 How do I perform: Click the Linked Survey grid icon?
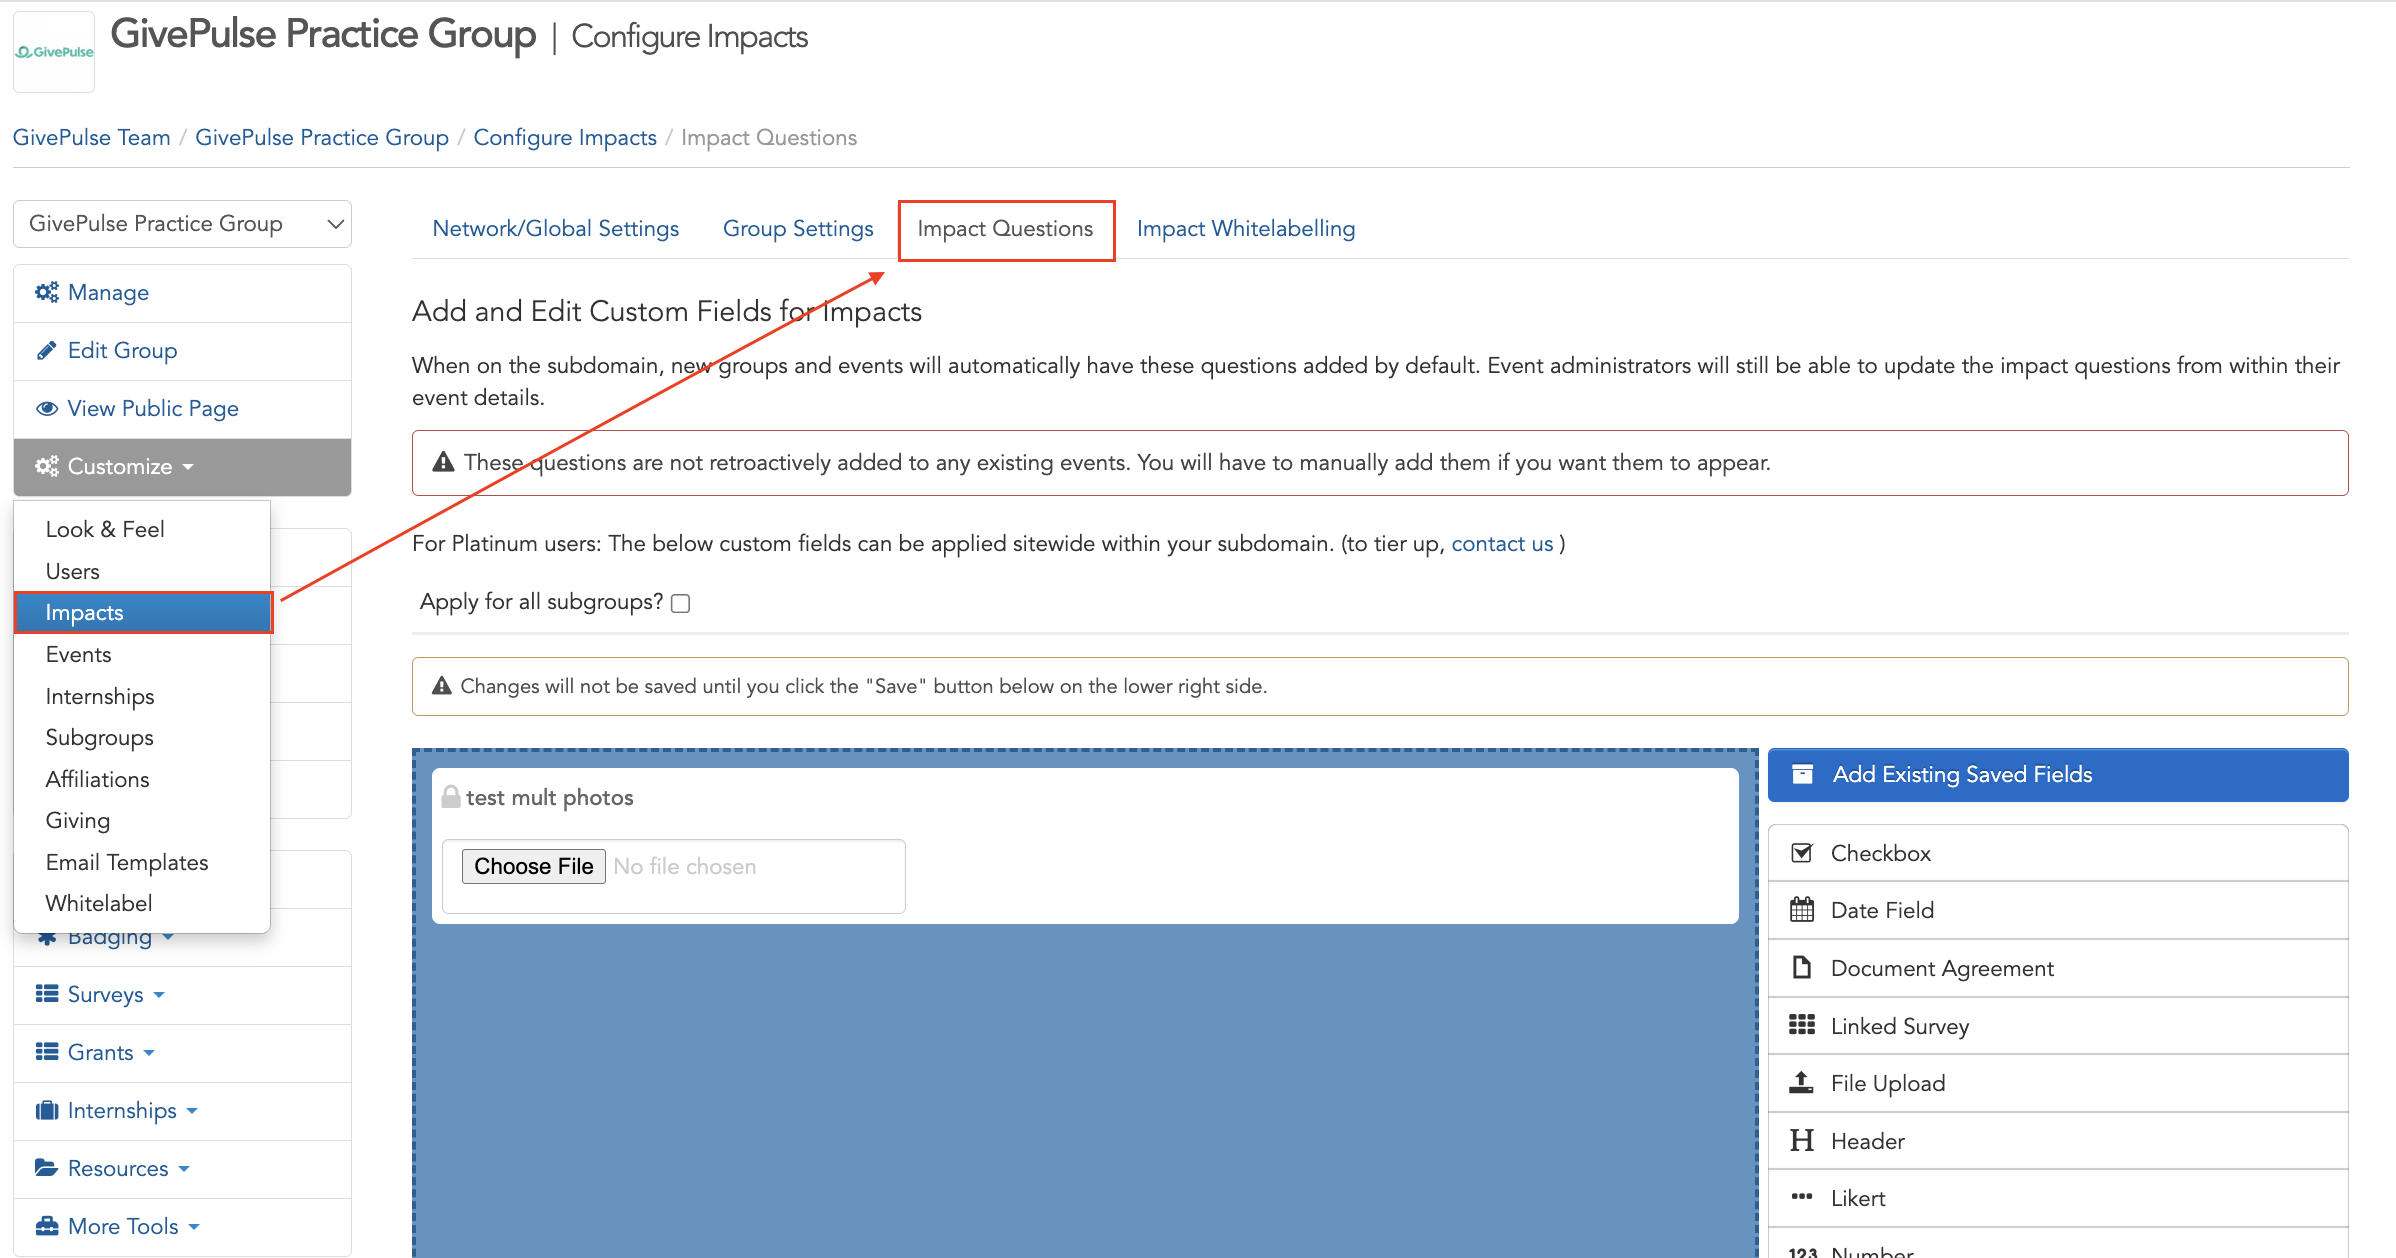click(1802, 1025)
